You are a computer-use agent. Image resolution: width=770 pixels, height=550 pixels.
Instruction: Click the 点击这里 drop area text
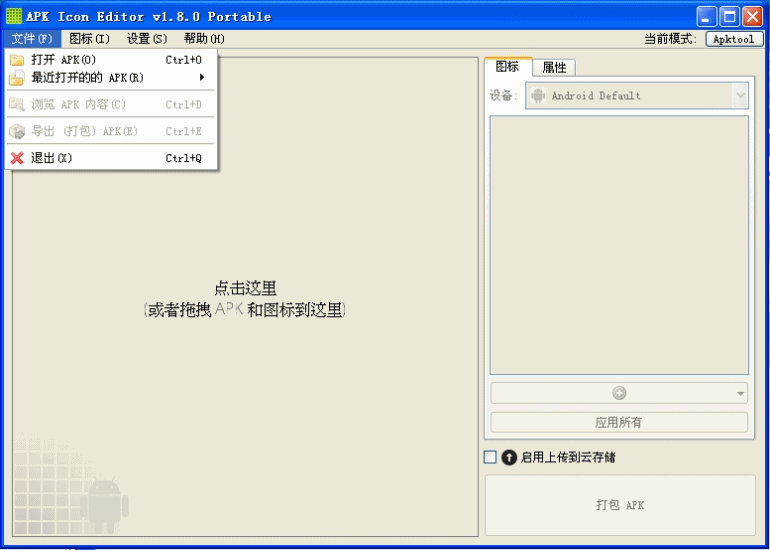pos(246,288)
